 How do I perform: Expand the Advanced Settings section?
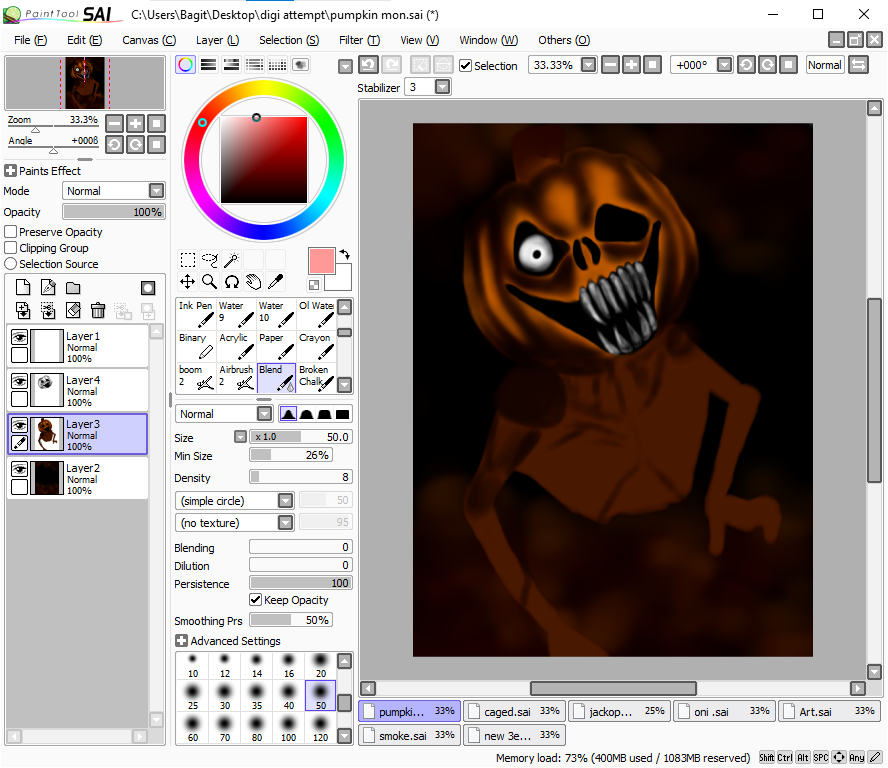pos(181,641)
